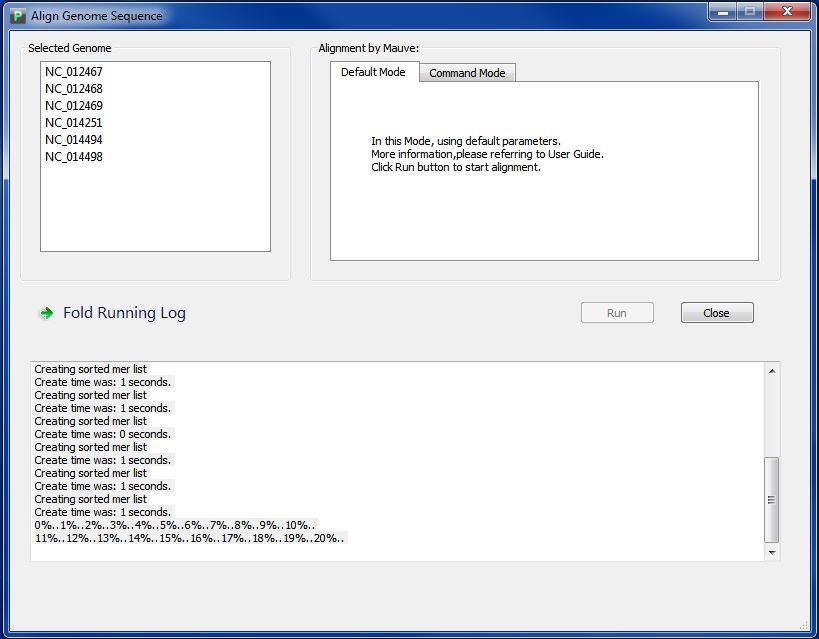The image size is (819, 639).
Task: Click the application icon in the title bar
Action: click(17, 16)
